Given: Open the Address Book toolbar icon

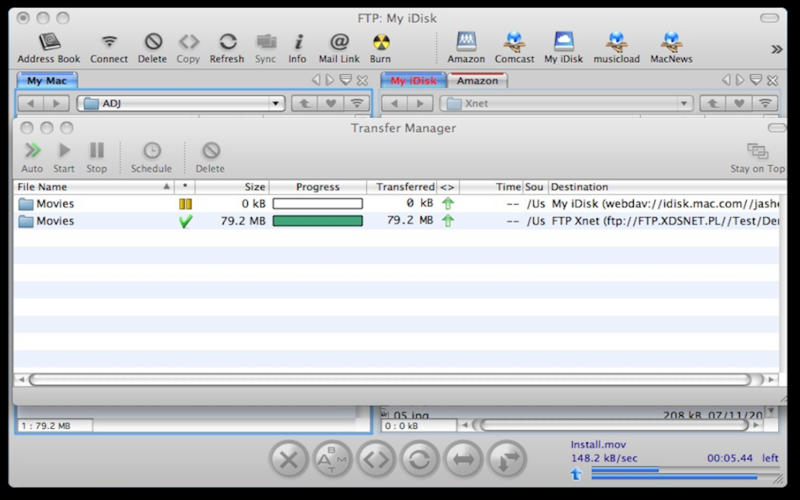Looking at the screenshot, I should click(49, 48).
